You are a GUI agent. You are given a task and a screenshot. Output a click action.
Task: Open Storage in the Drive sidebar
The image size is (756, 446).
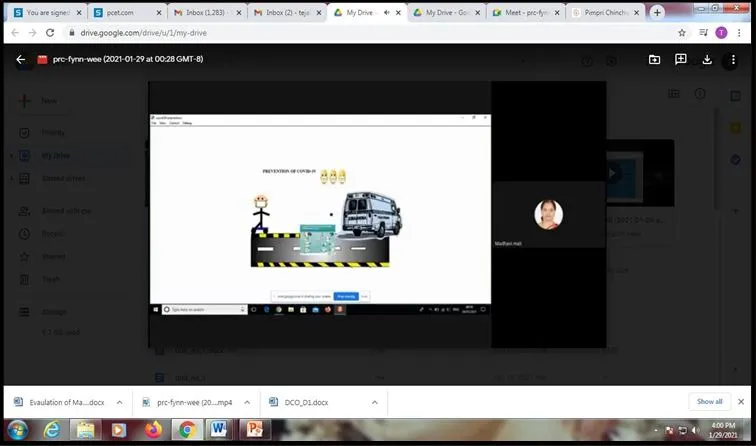(x=54, y=312)
